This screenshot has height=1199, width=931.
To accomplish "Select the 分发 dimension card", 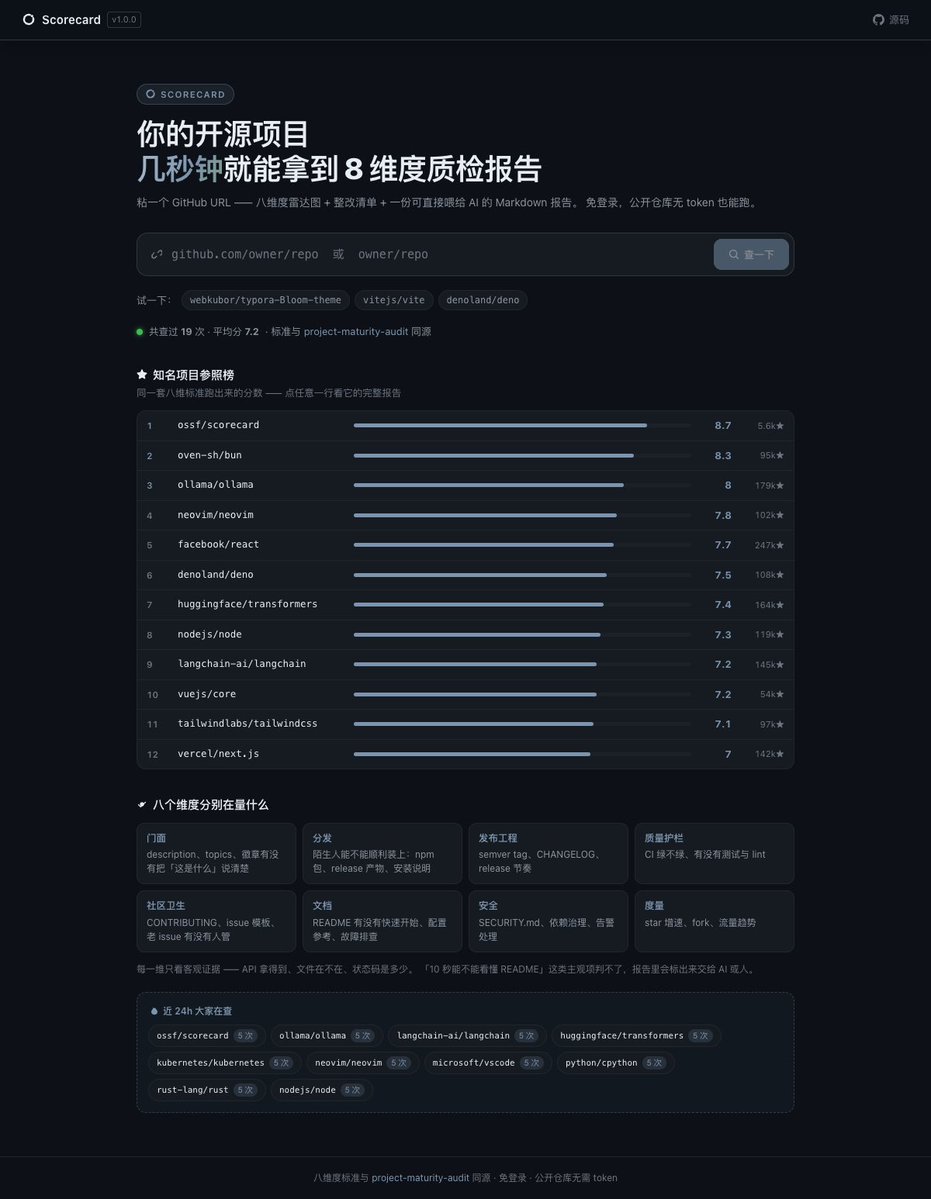I will (382, 853).
